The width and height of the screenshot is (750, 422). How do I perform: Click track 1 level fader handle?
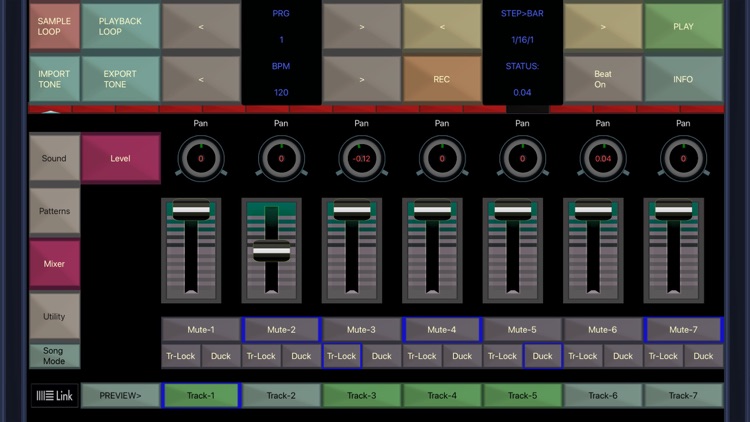coord(191,210)
